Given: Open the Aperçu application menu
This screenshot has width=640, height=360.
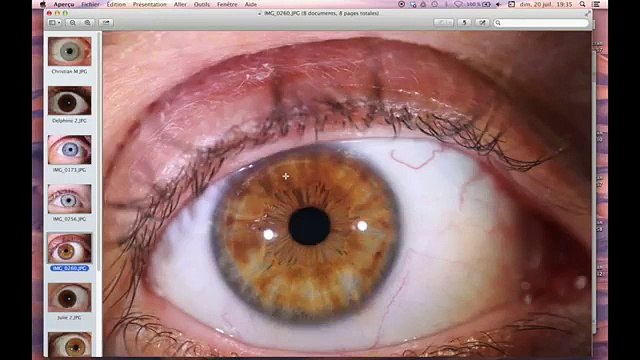Looking at the screenshot, I should click(64, 4).
